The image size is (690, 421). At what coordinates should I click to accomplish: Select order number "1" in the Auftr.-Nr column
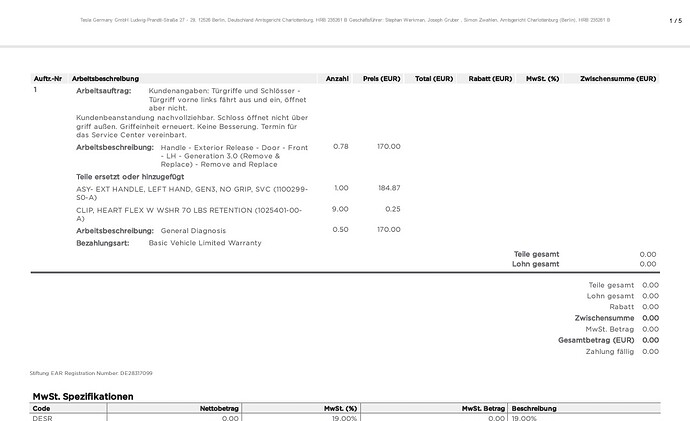35,90
